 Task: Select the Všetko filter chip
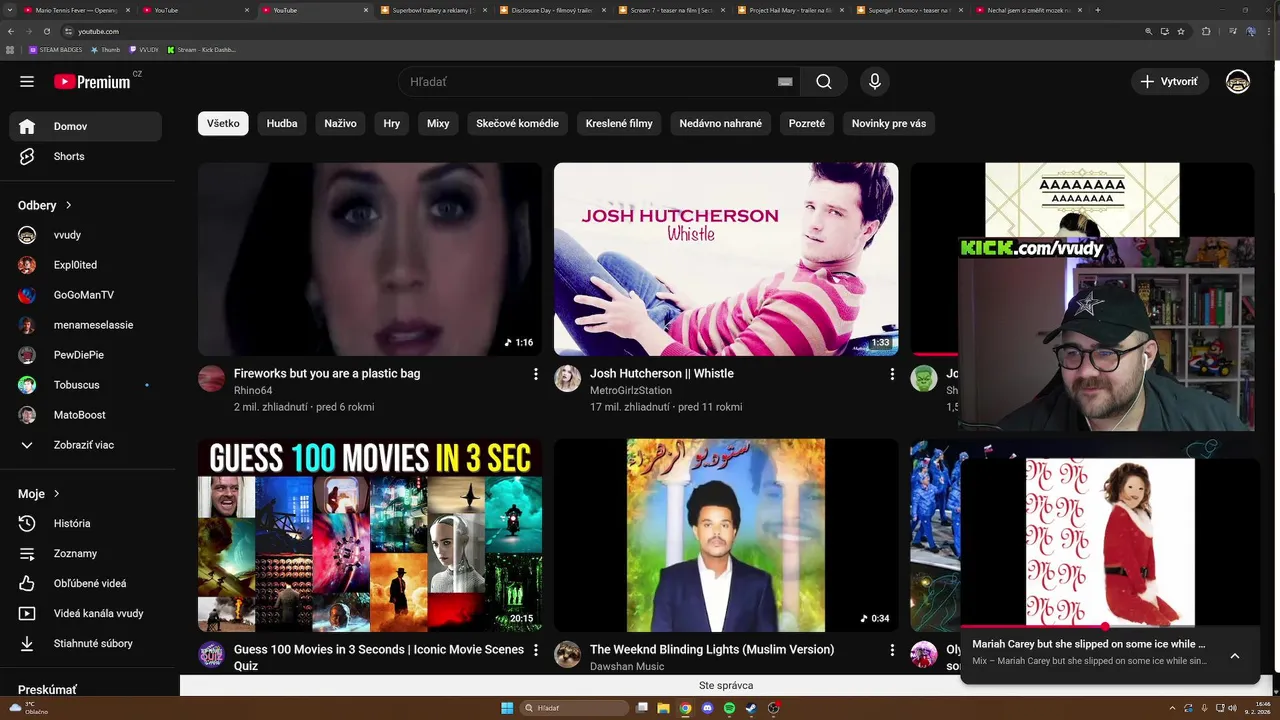click(223, 124)
